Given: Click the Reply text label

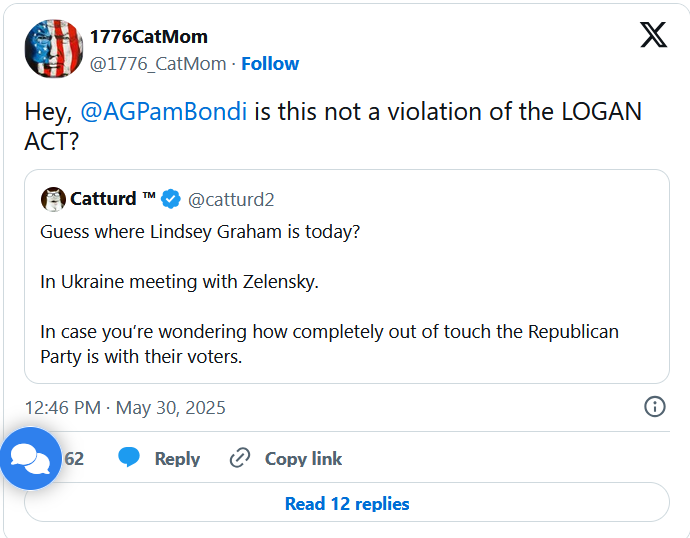Looking at the screenshot, I should coord(177,459).
